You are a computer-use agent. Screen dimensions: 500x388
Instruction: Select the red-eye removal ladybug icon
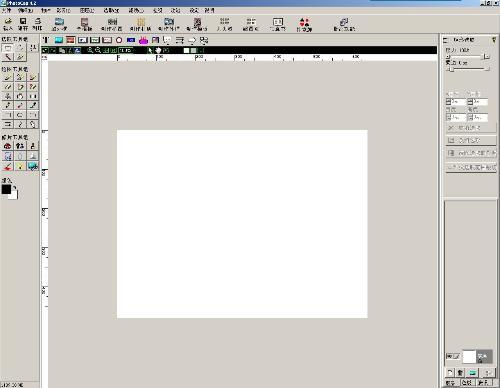(x=8, y=146)
